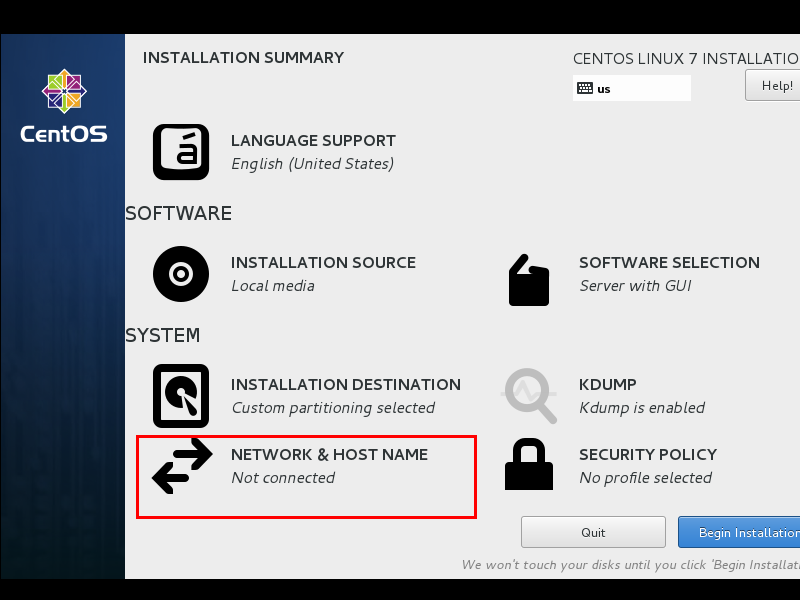This screenshot has width=800, height=600.
Task: Click the Language Support keyboard-key icon
Action: pos(181,152)
